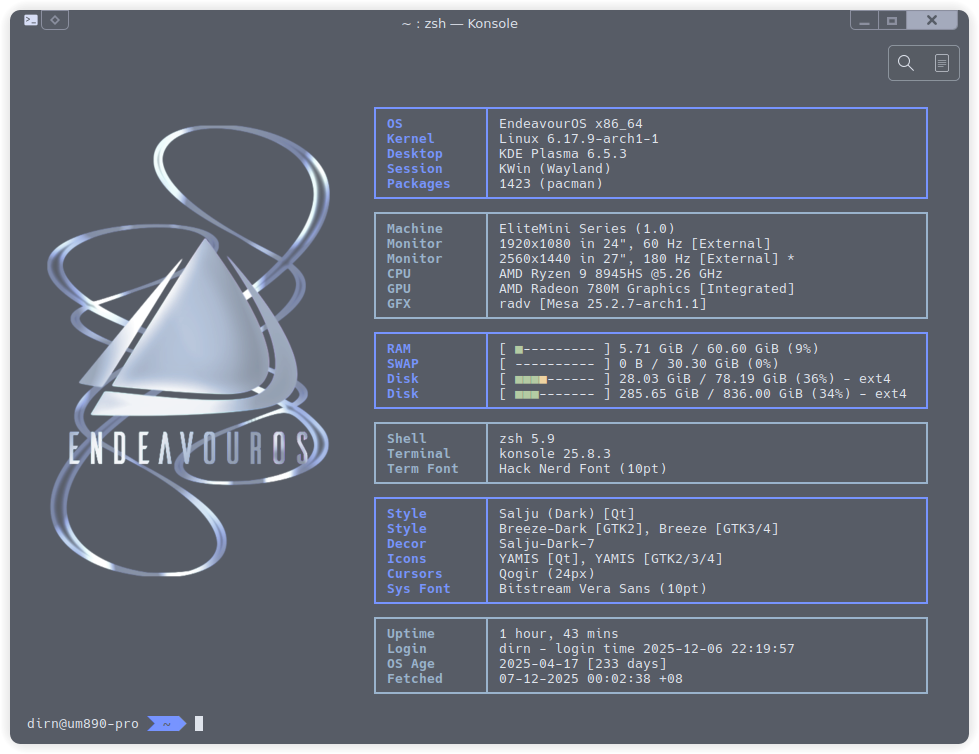Click the EndeavourOS logo artwork
Viewport: 979px width, 754px height.
tap(190, 340)
